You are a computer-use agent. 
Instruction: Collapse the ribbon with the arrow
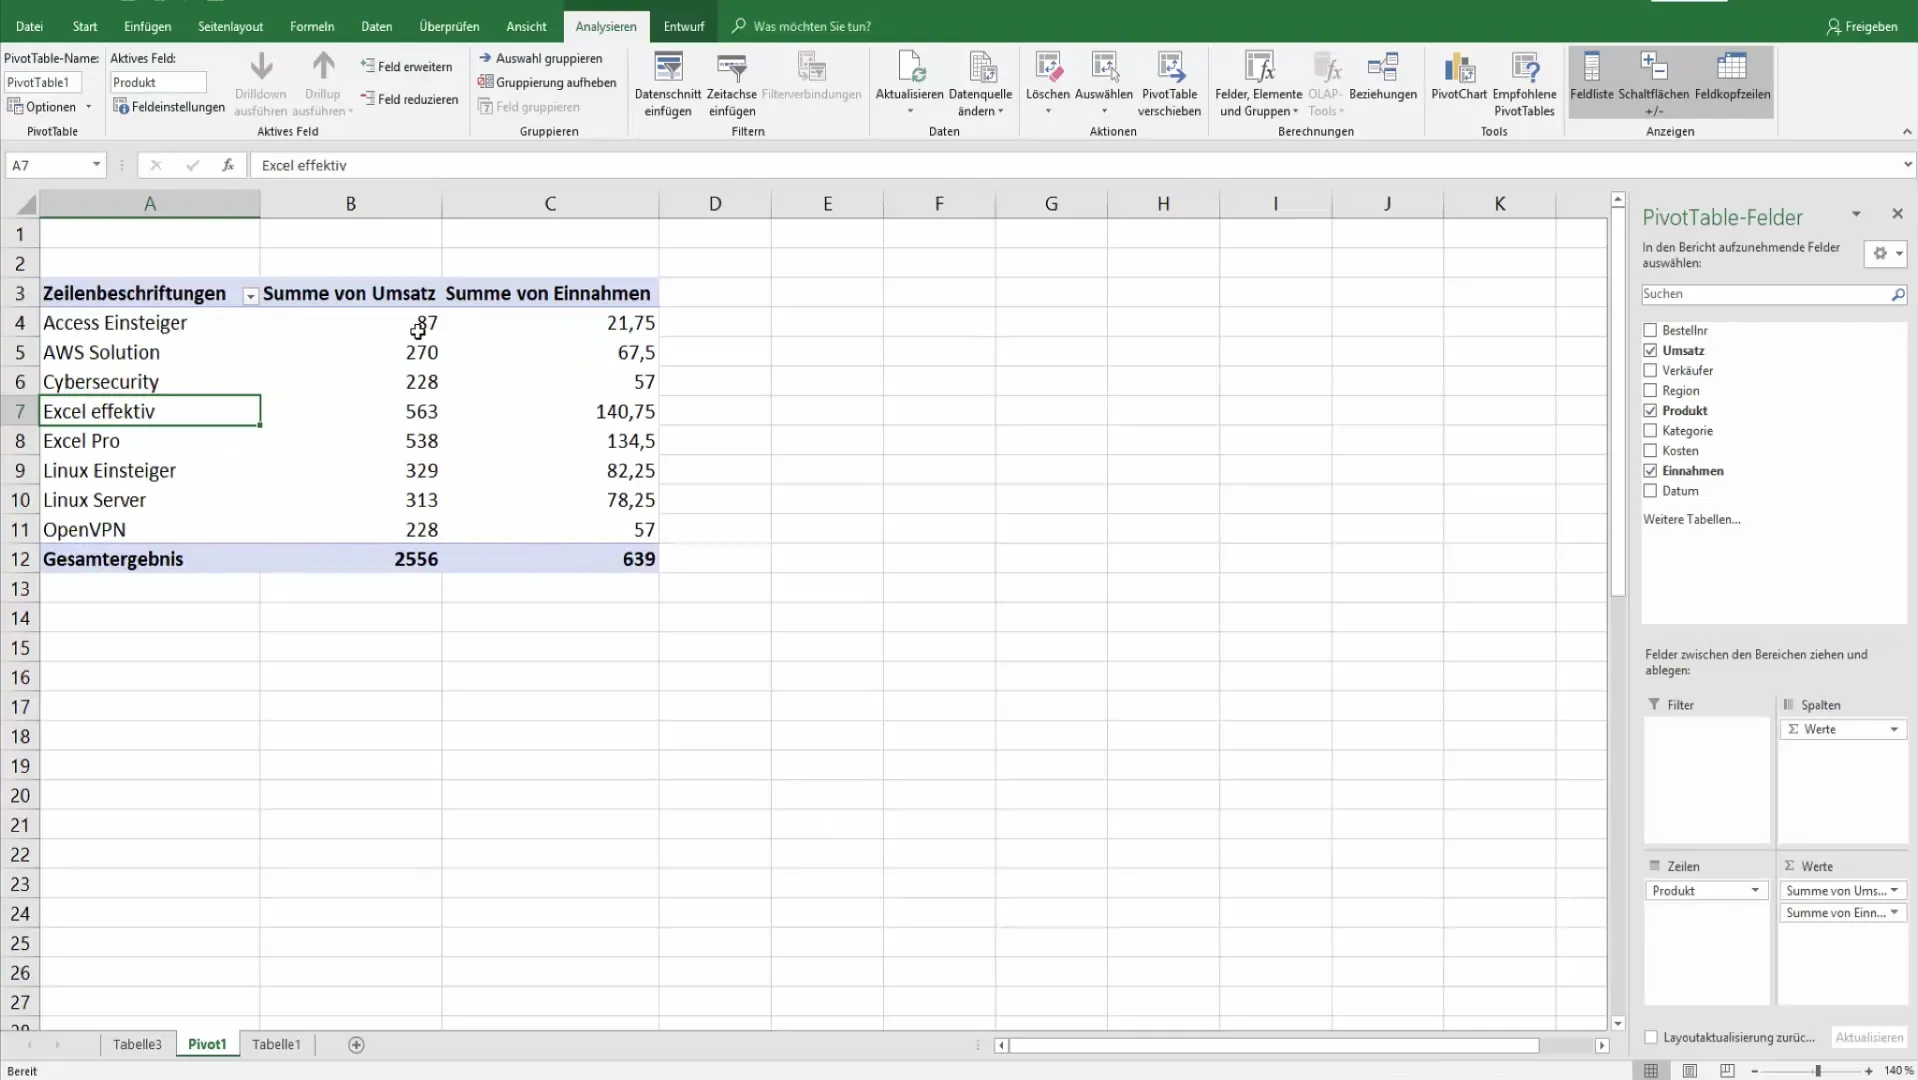[x=1907, y=131]
